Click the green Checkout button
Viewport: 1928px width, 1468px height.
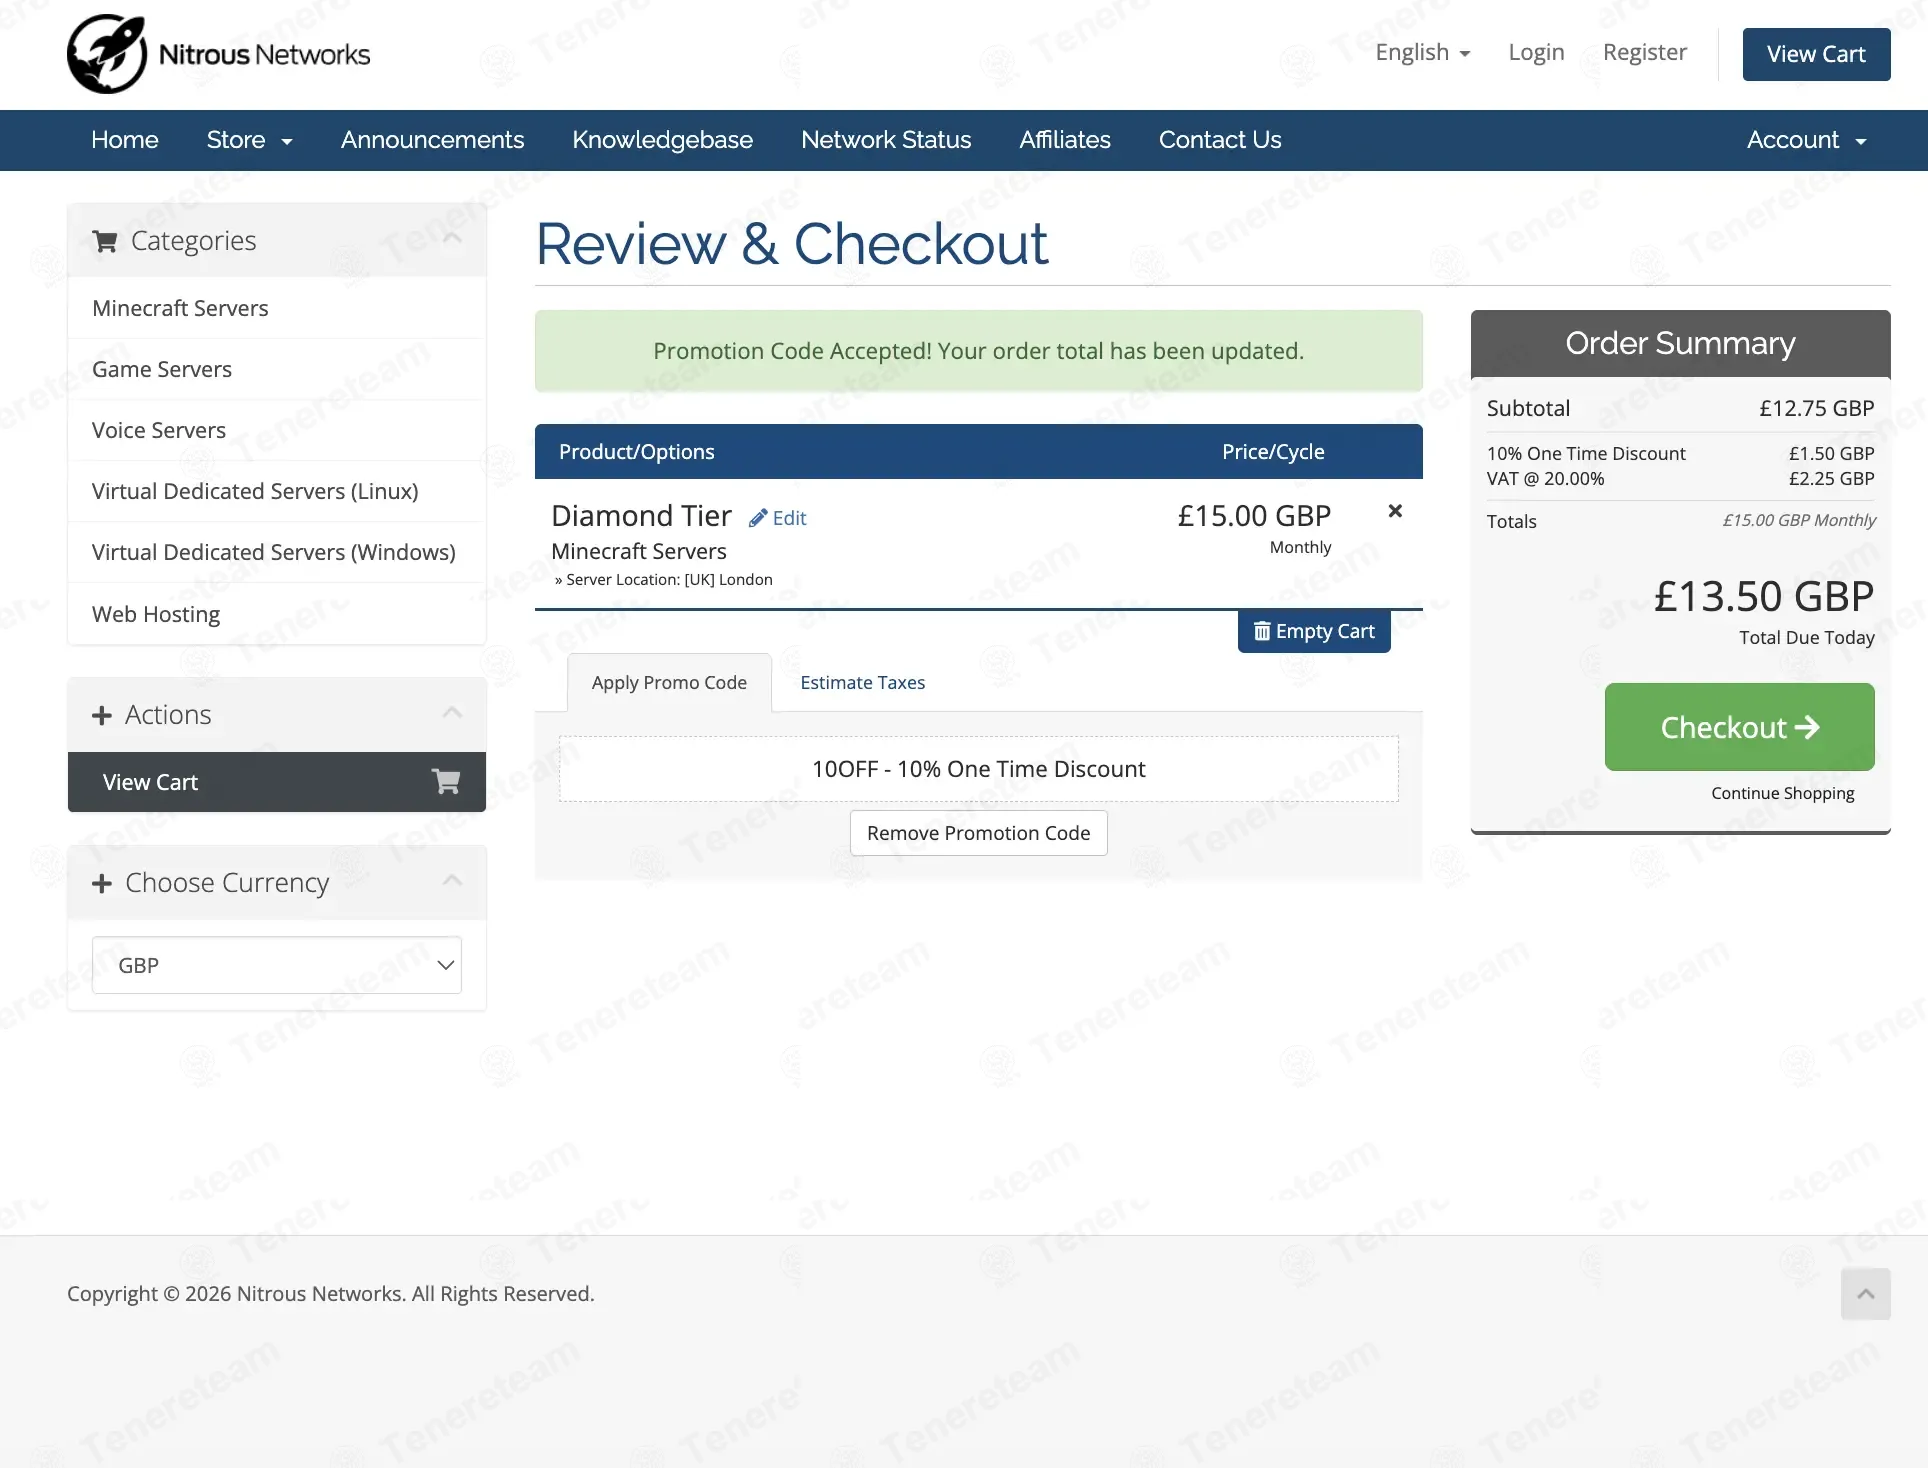1740,727
